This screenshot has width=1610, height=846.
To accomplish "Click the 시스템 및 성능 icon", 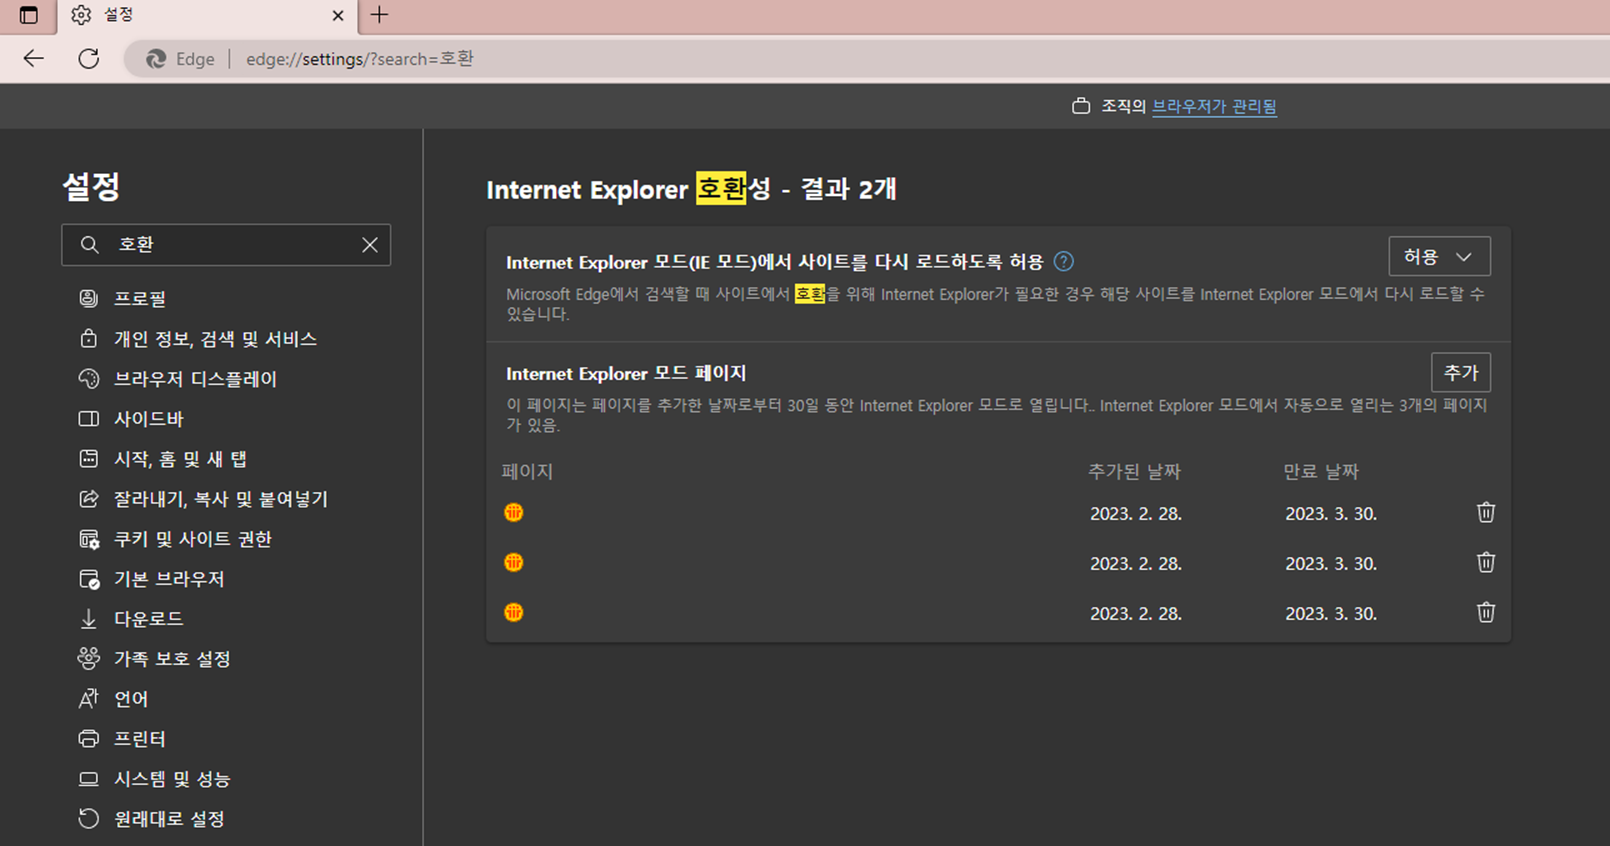I will (89, 779).
